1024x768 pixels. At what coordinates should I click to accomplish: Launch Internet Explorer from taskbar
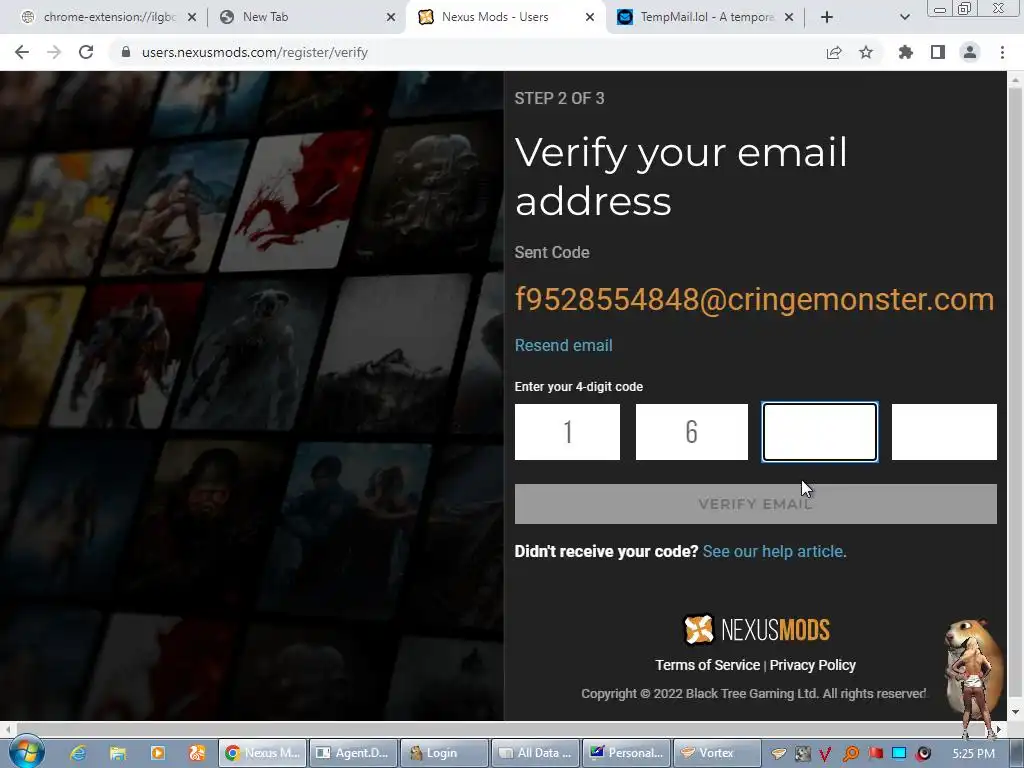click(x=78, y=753)
